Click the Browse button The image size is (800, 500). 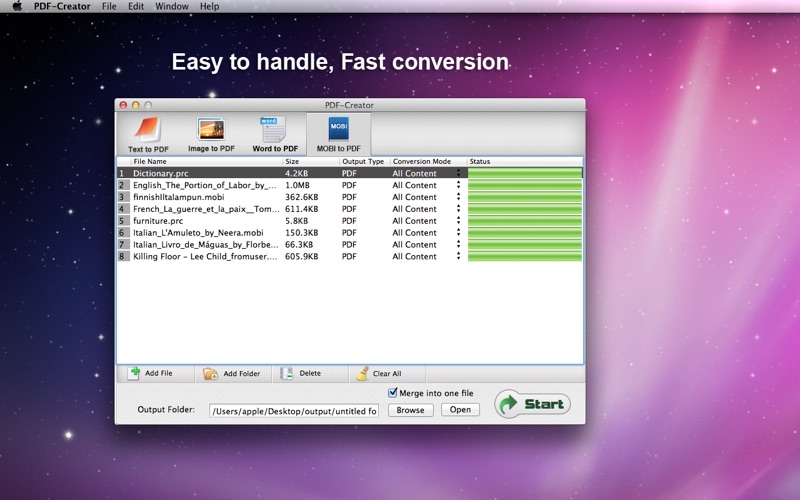411,410
